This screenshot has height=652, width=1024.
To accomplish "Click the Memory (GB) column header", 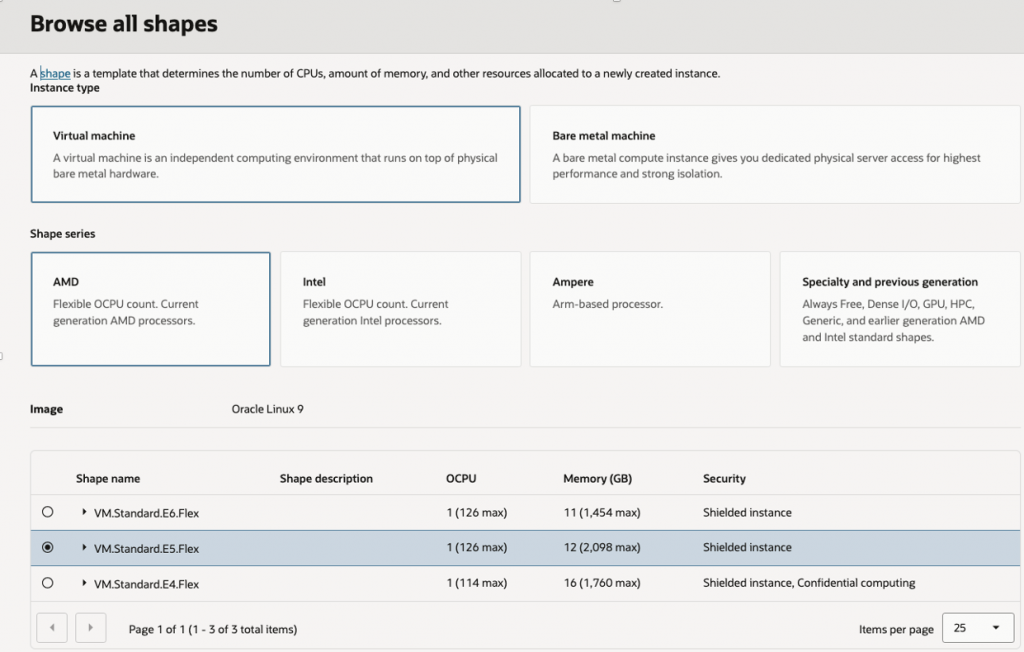I will point(598,479).
